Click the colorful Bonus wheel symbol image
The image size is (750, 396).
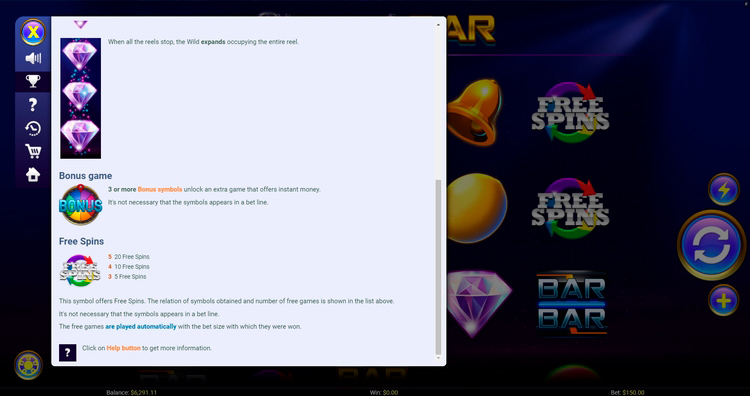[x=80, y=205]
